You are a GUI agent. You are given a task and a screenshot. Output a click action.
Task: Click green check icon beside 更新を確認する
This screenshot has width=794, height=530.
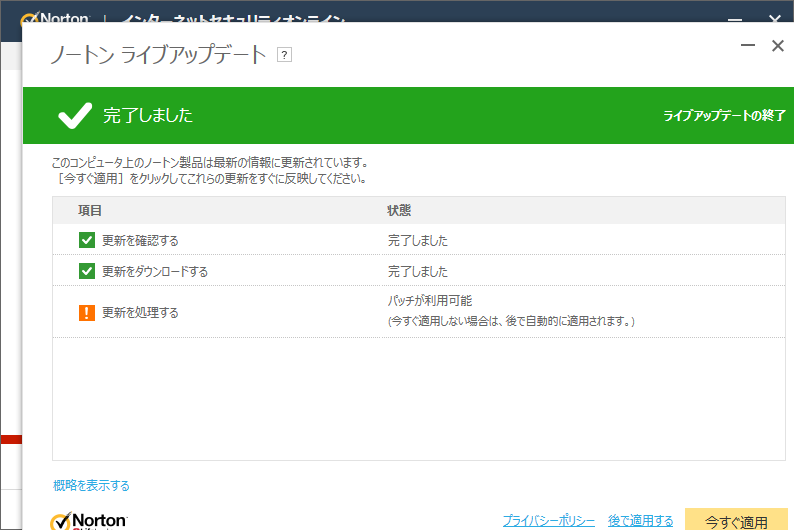tap(87, 240)
